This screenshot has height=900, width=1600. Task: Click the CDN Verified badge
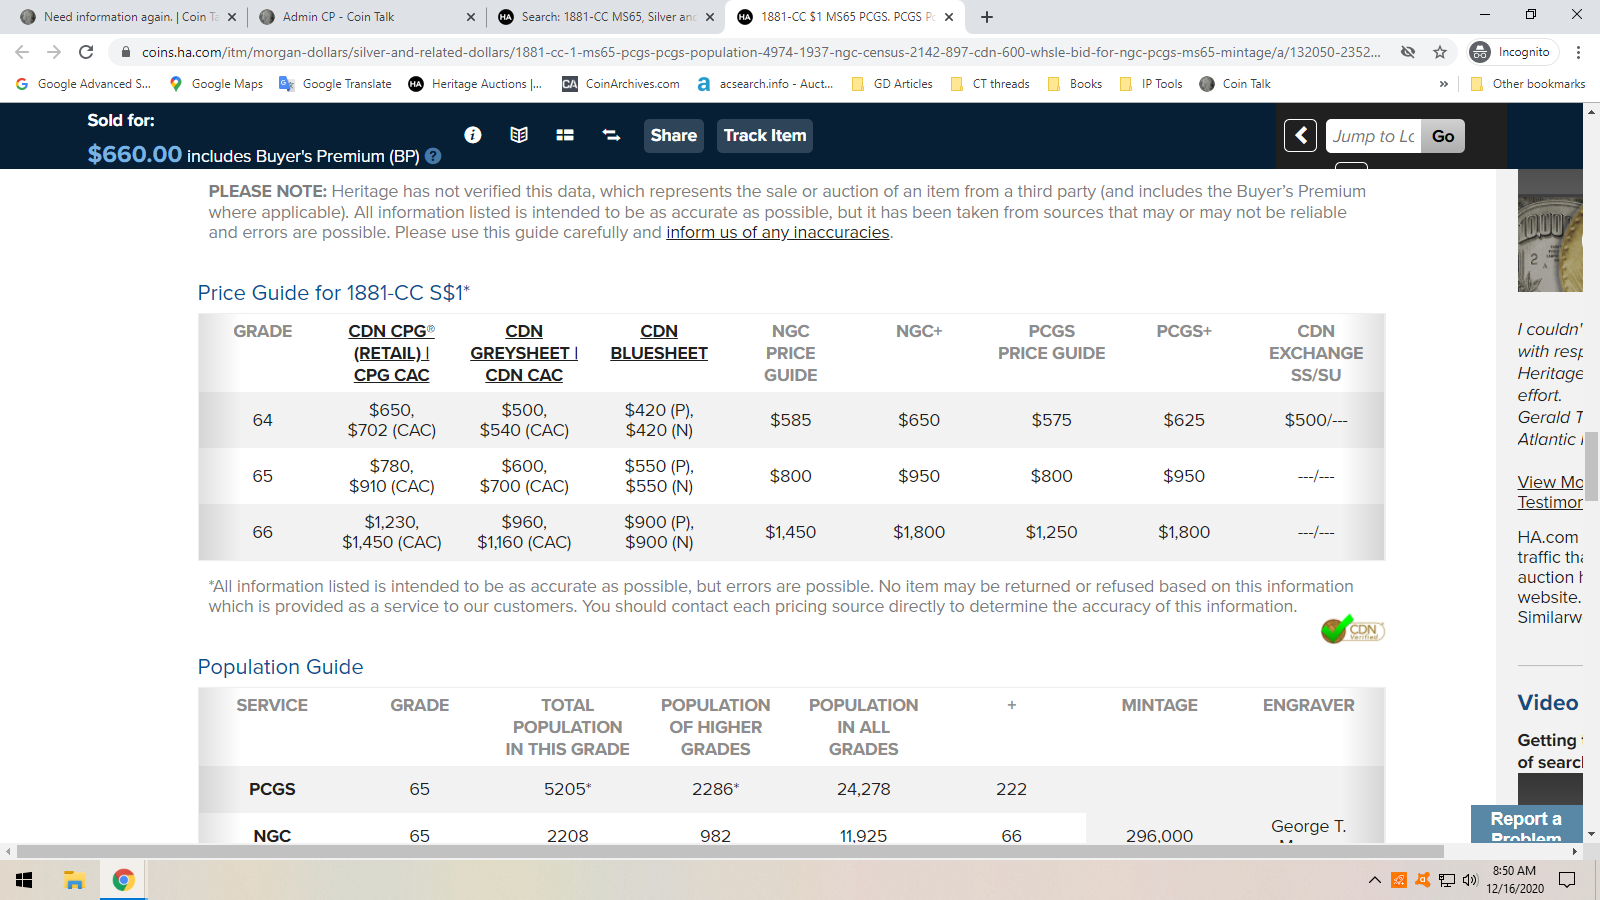point(1353,630)
